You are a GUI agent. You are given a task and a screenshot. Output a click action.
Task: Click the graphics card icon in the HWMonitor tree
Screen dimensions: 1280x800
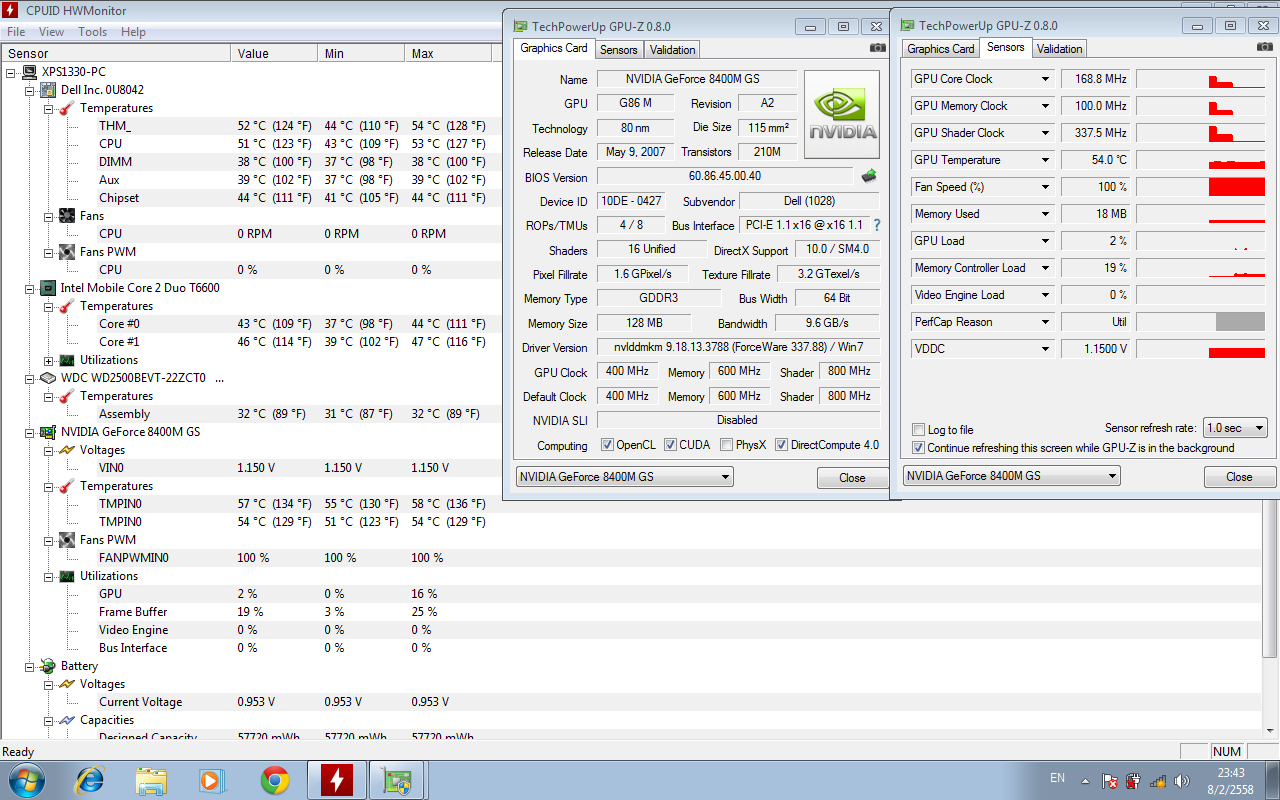(48, 432)
